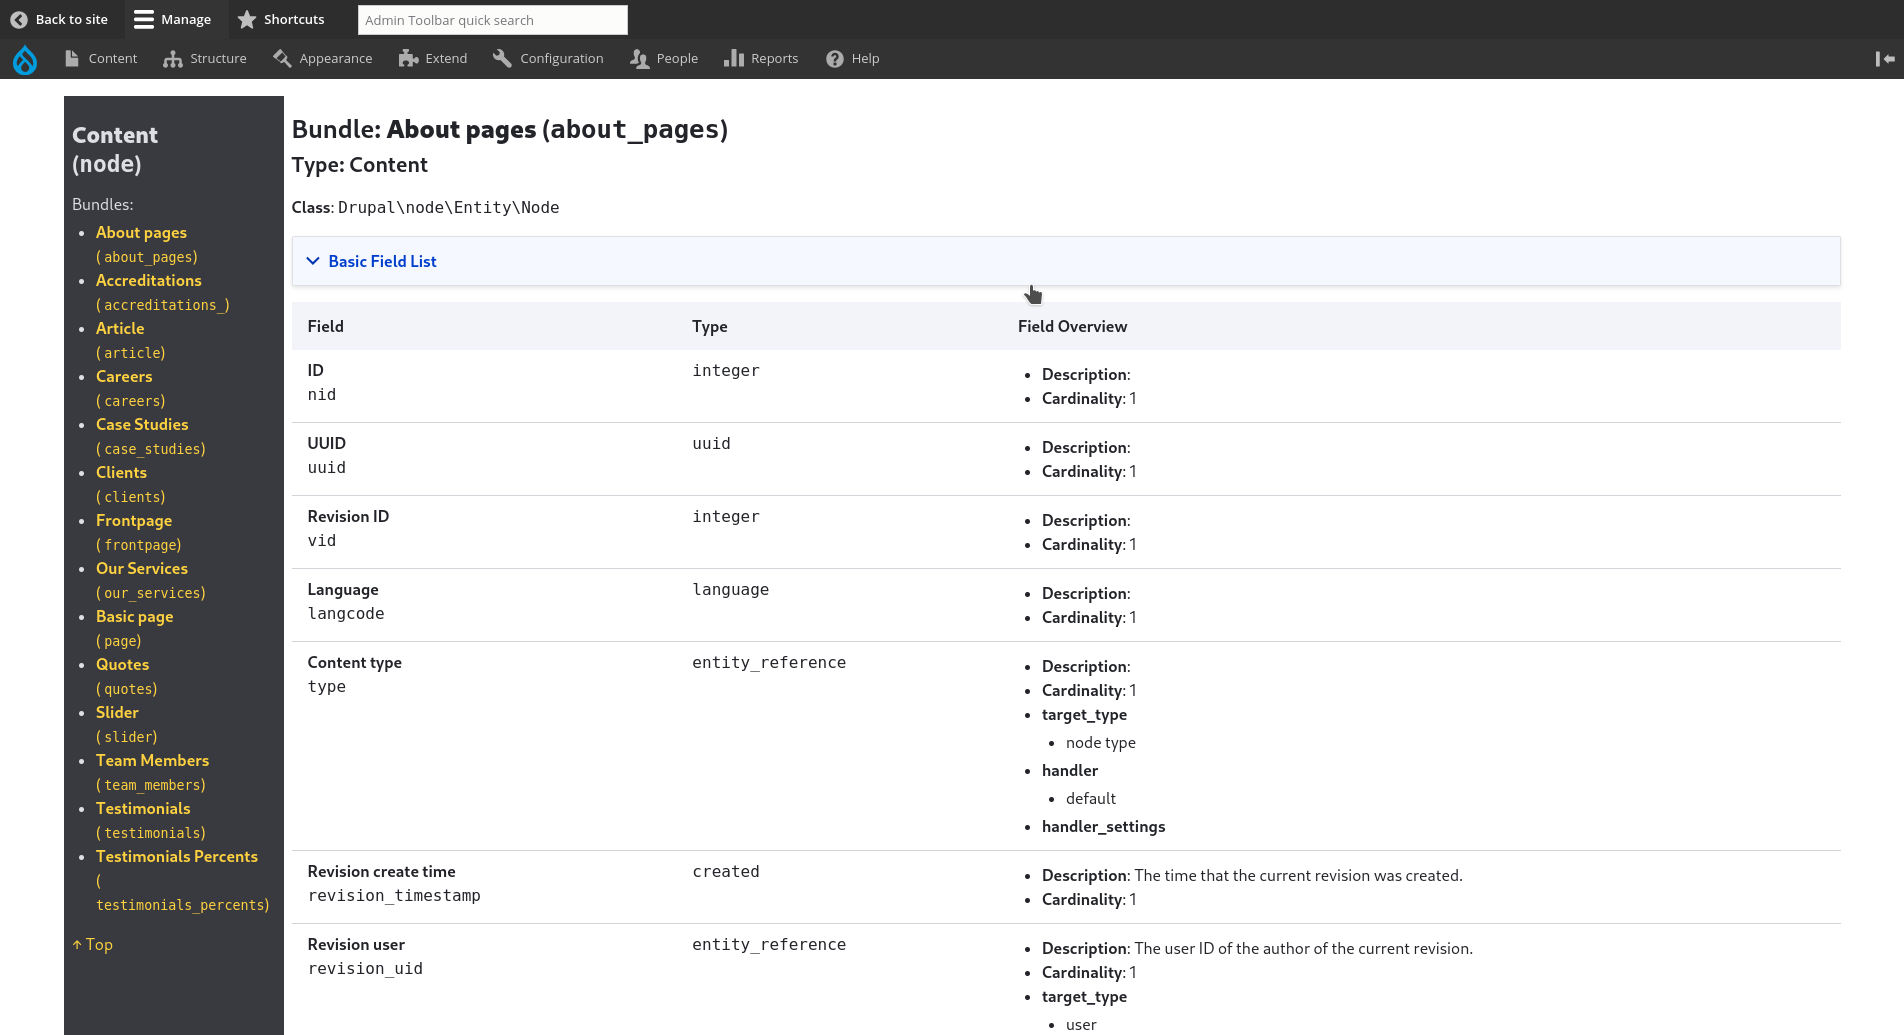Select the Case Studies bundle
Image resolution: width=1904 pixels, height=1035 pixels.
[142, 425]
